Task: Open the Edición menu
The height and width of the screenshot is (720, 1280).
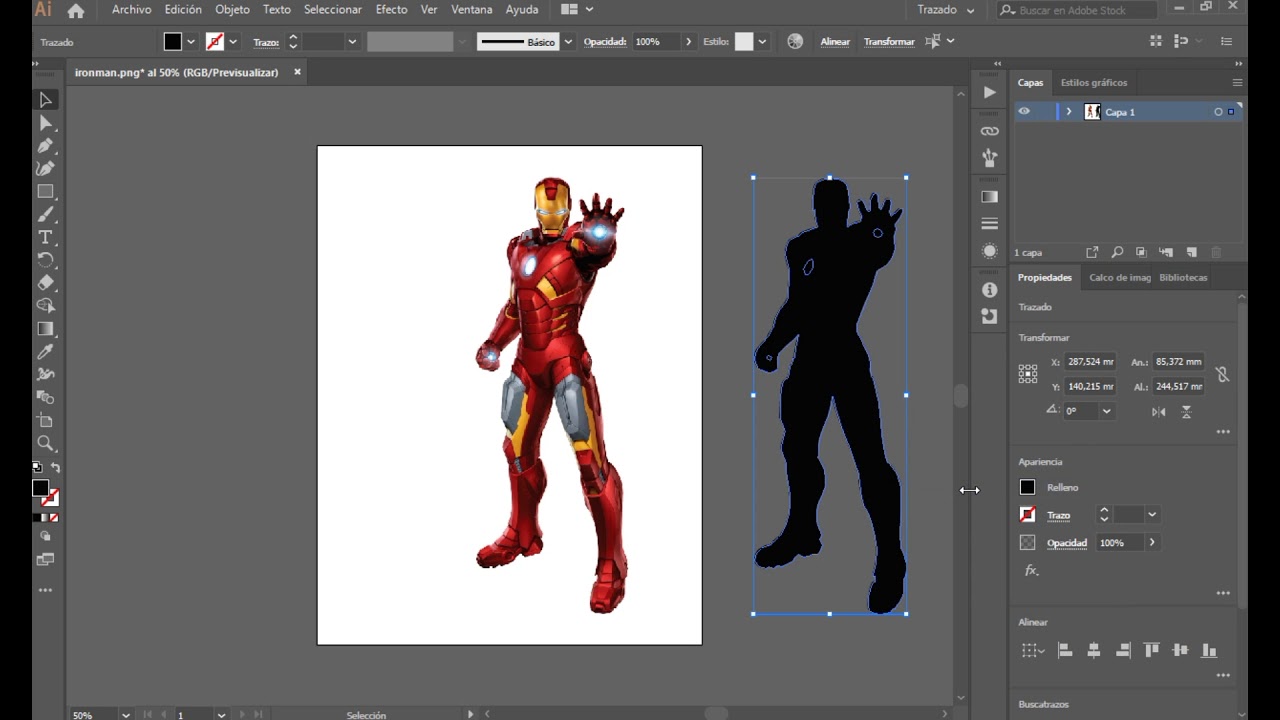Action: pyautogui.click(x=183, y=10)
